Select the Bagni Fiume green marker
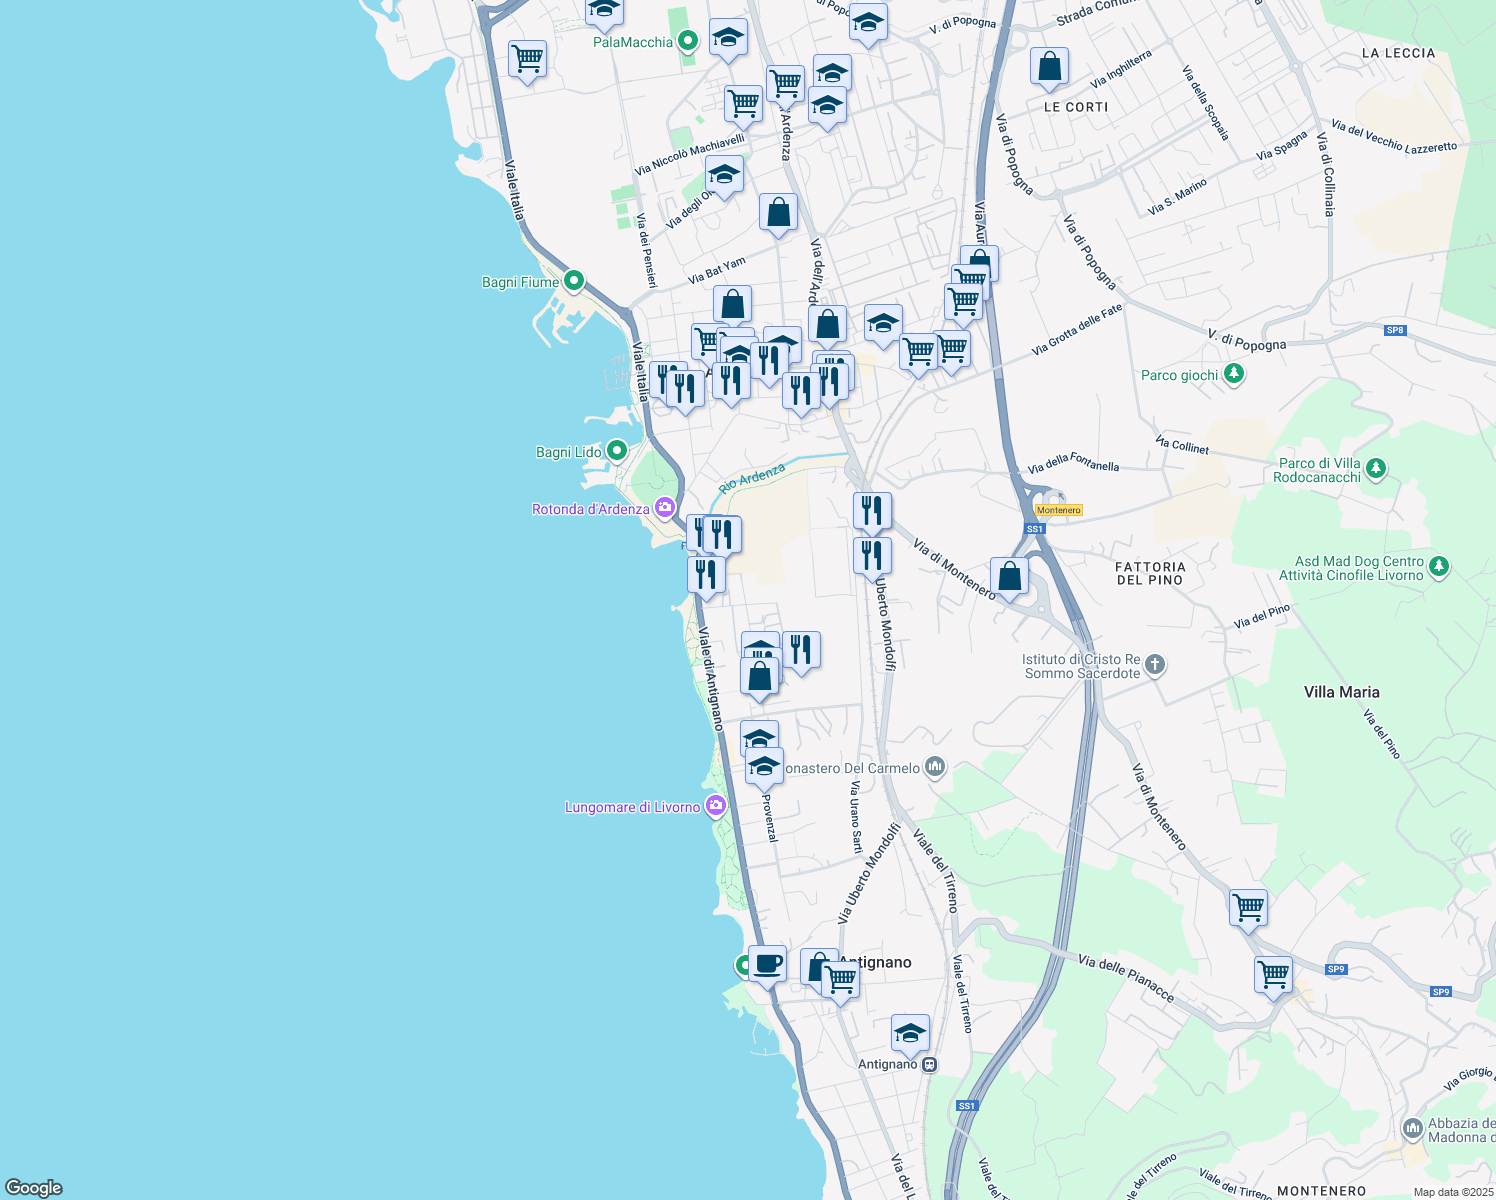The image size is (1496, 1200). coord(574,281)
